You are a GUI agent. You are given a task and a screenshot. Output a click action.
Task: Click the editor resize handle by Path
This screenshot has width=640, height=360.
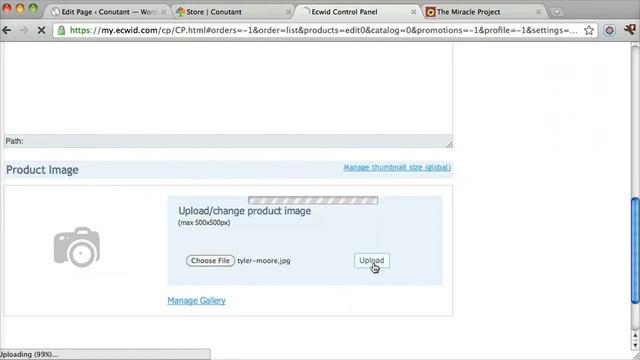(x=449, y=144)
